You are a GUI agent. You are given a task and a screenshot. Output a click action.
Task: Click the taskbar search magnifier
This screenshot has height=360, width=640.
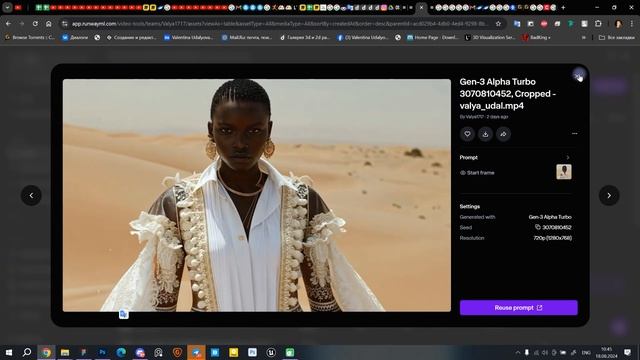click(27, 352)
